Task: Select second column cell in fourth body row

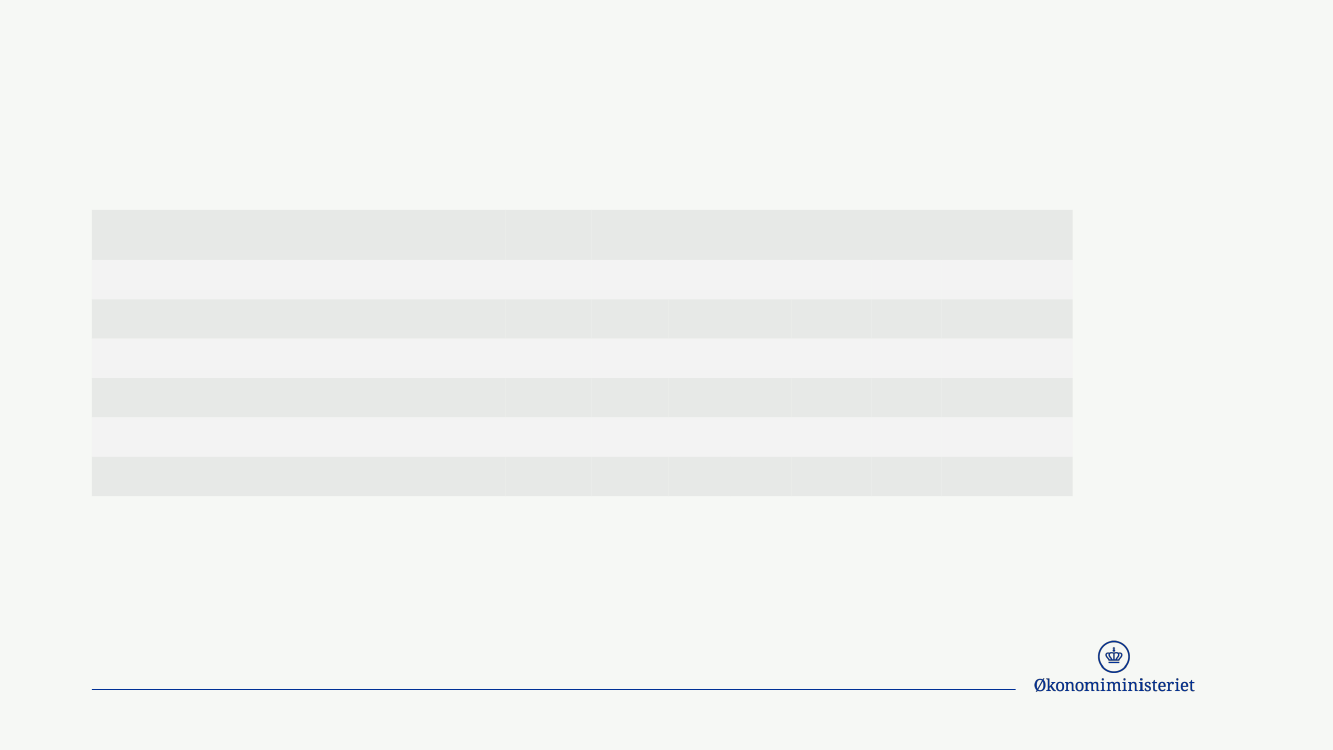Action: click(548, 397)
